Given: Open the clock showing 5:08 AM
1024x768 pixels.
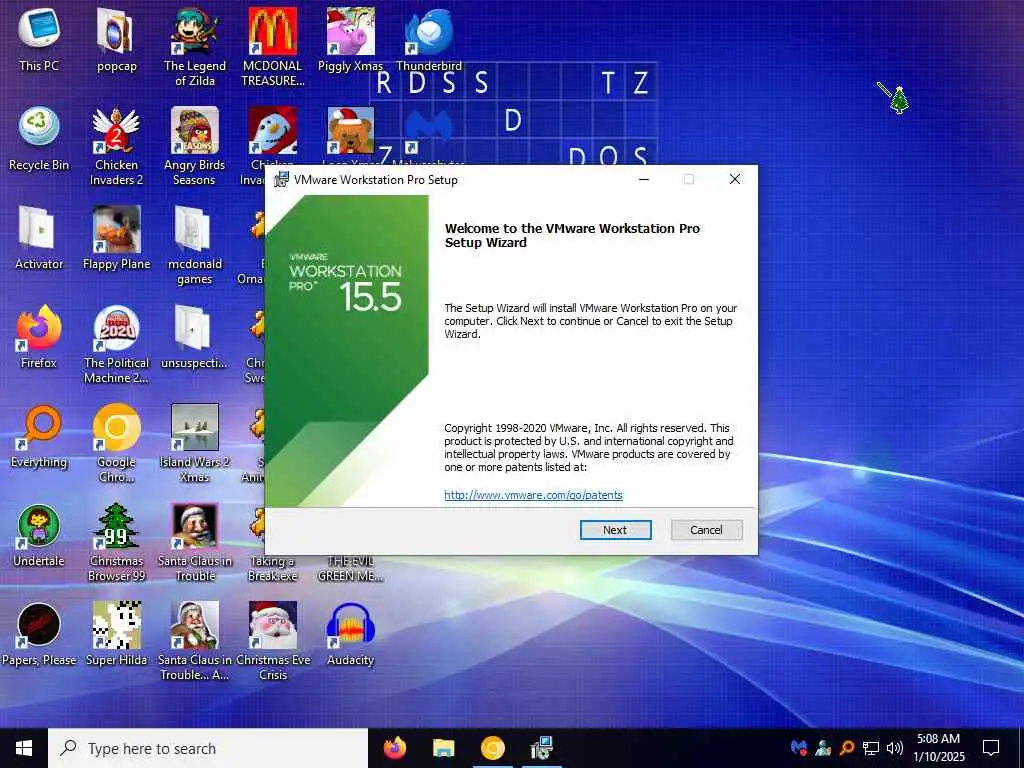Looking at the screenshot, I should [x=938, y=748].
